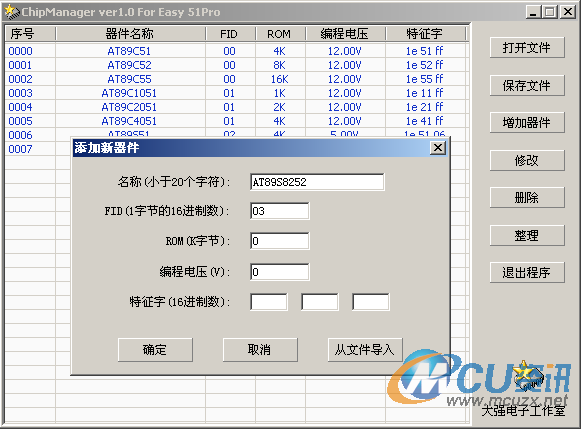Click the 12.00V voltage cell of AT89C51

pyautogui.click(x=345, y=51)
